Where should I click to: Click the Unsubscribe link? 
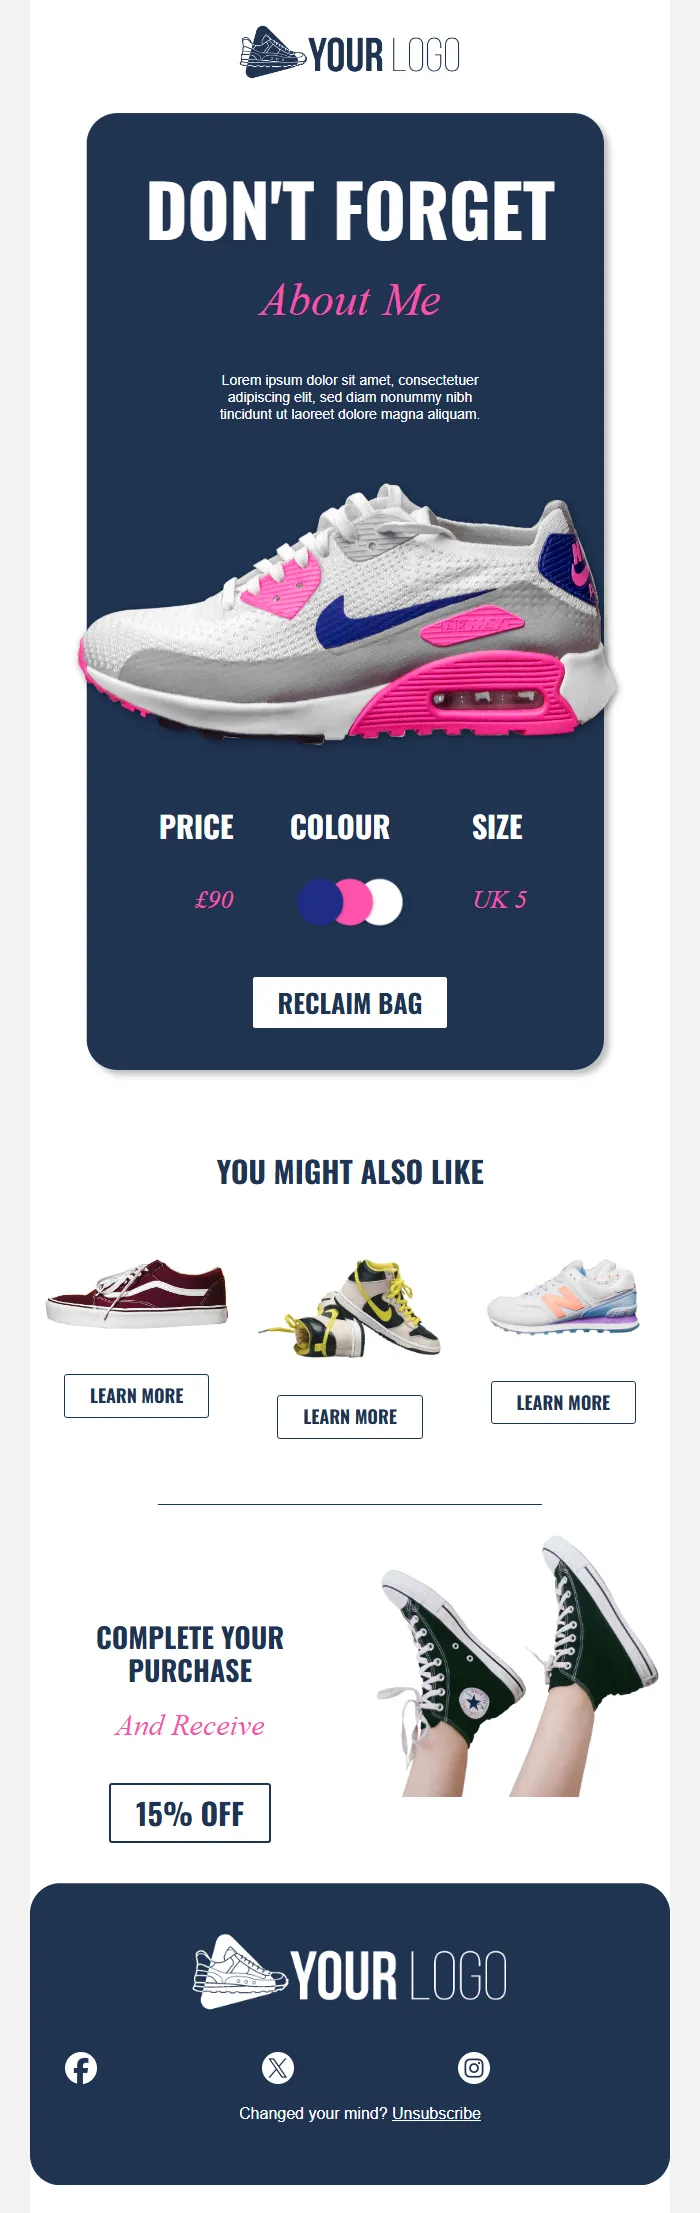[x=436, y=2113]
